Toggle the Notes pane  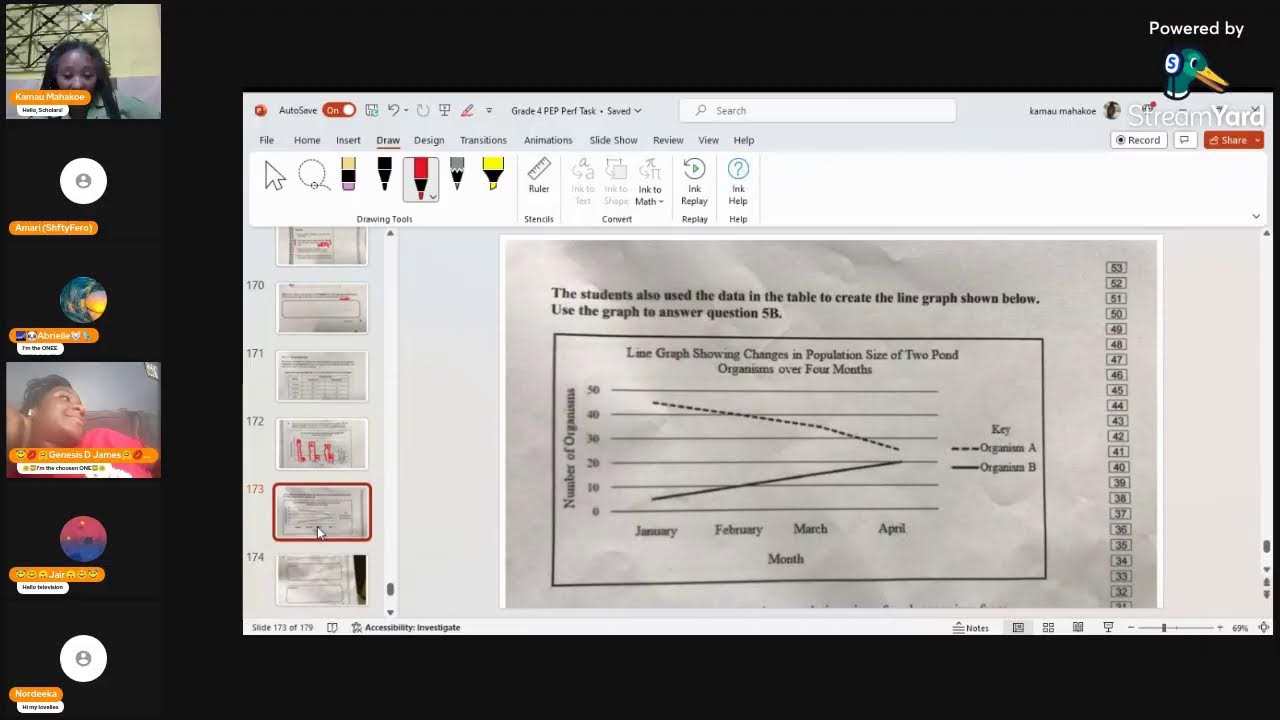971,628
